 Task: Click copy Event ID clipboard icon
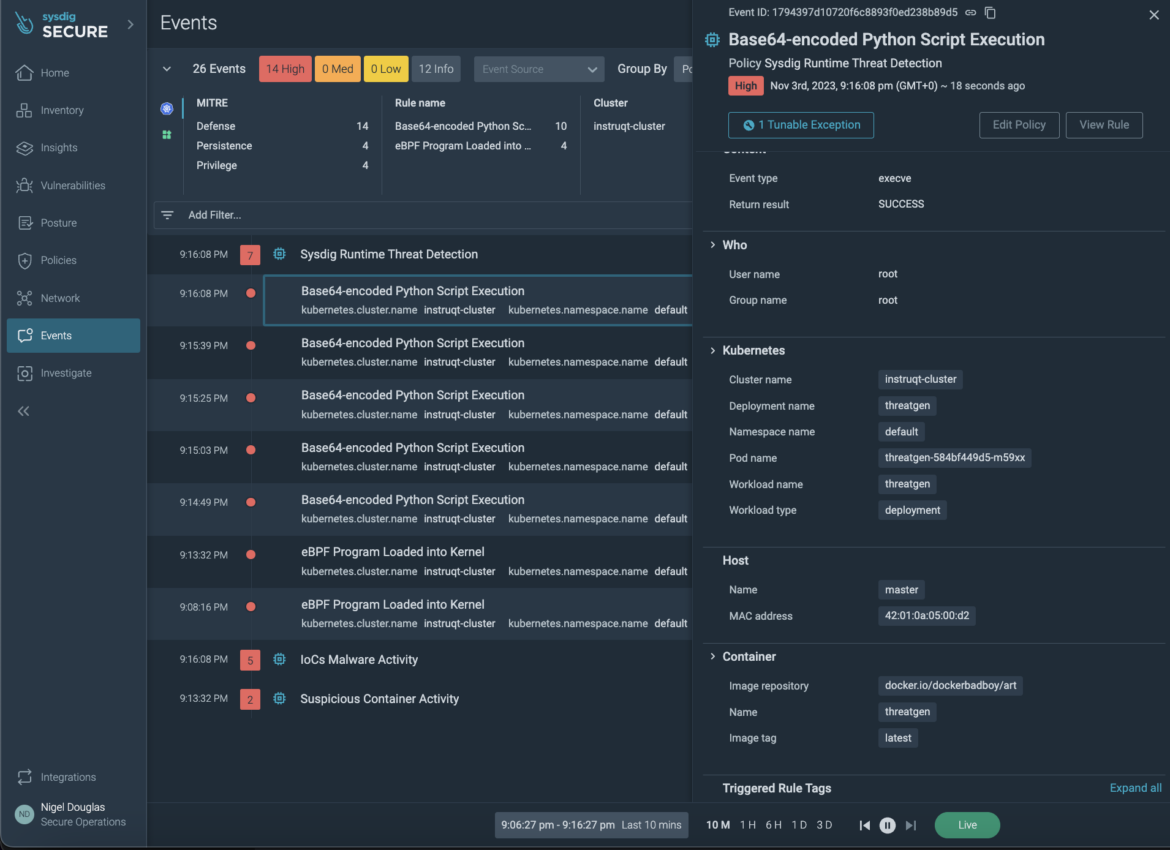[x=990, y=12]
